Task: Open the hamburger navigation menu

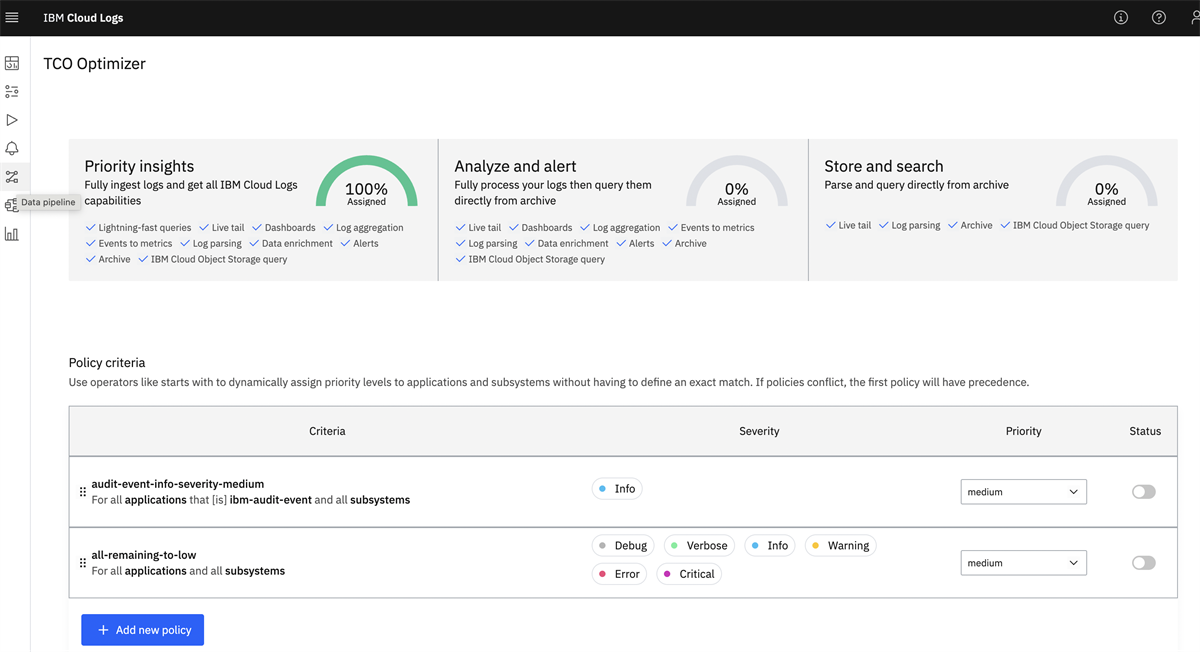Action: click(x=12, y=18)
